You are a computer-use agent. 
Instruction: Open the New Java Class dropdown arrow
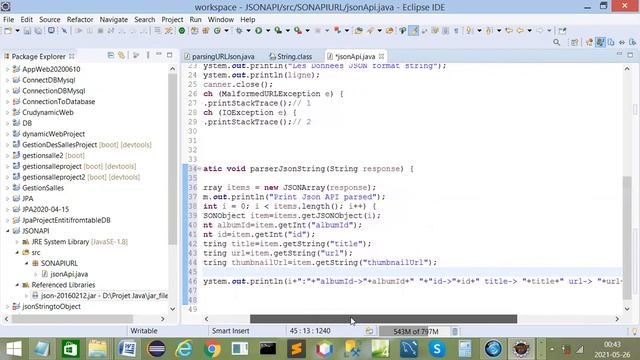pos(227,31)
